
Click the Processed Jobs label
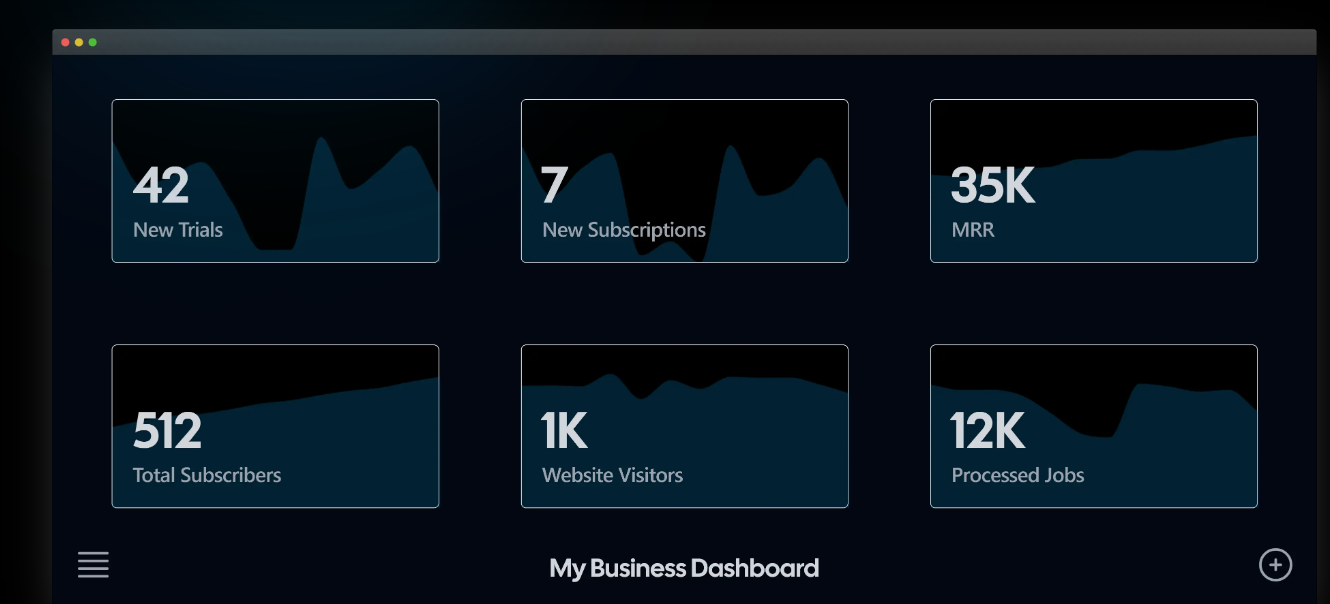point(1017,475)
